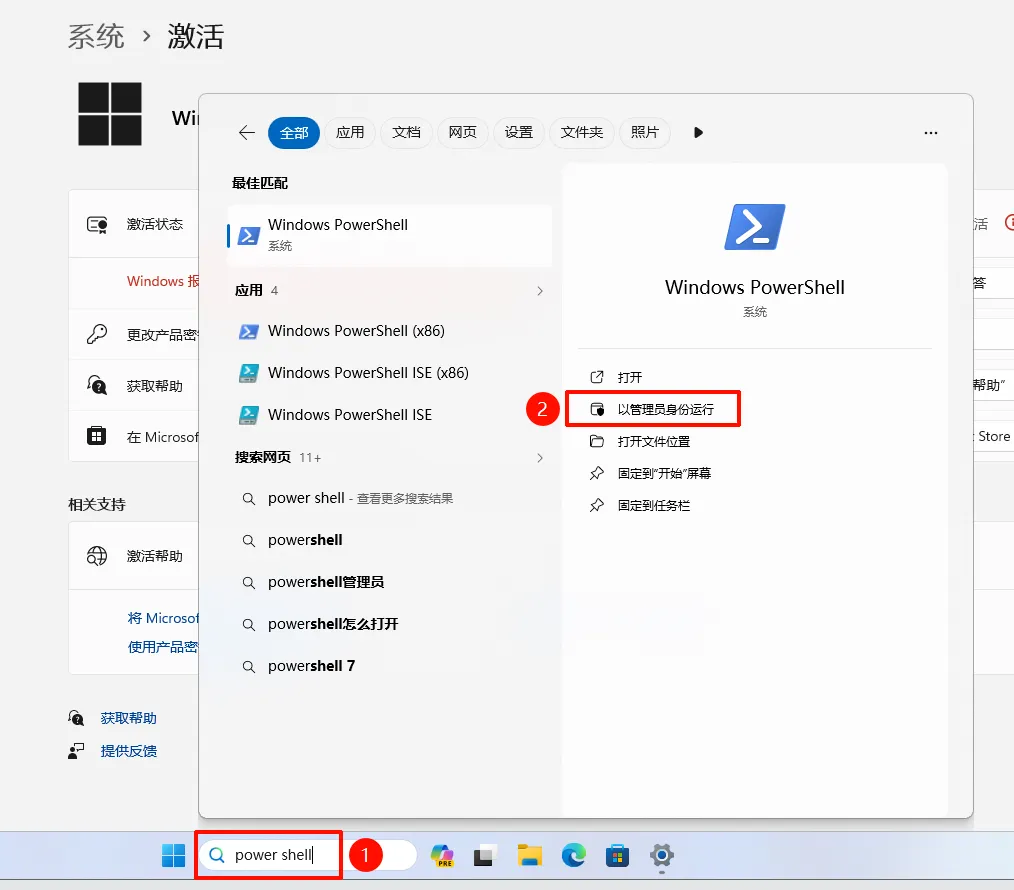Open Windows PowerShell (x86) result

(390, 331)
